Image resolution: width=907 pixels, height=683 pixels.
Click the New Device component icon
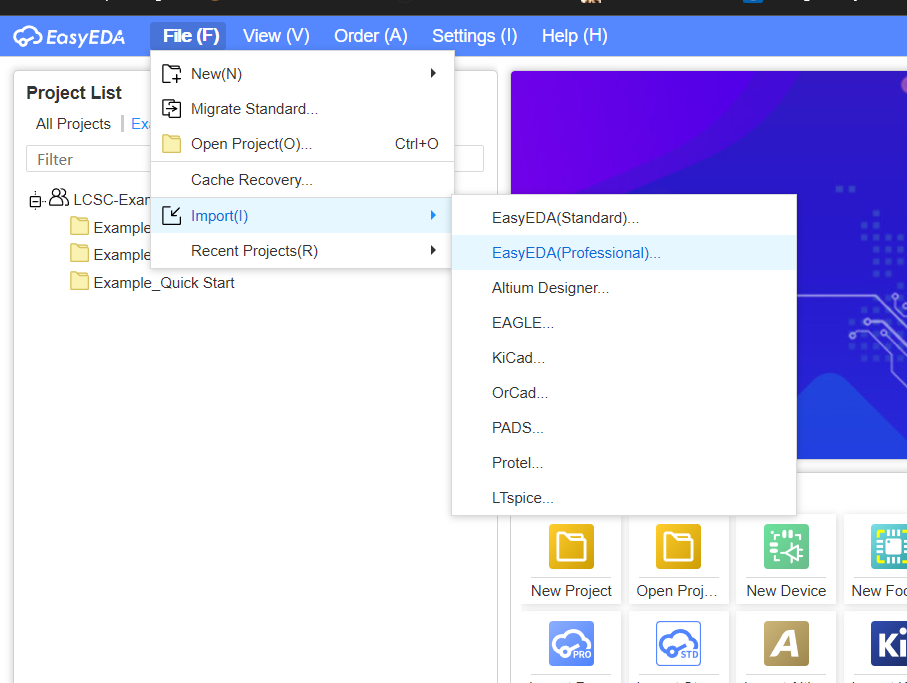pyautogui.click(x=786, y=547)
